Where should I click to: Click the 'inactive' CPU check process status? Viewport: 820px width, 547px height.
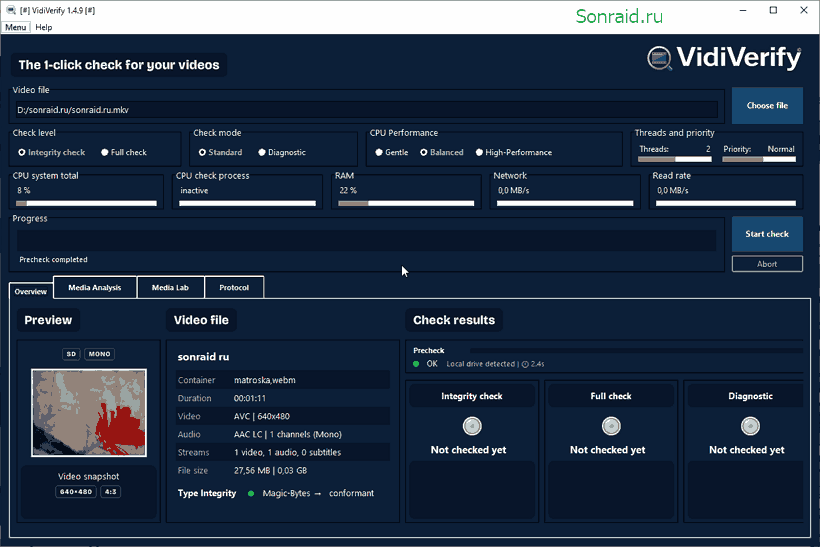(194, 190)
